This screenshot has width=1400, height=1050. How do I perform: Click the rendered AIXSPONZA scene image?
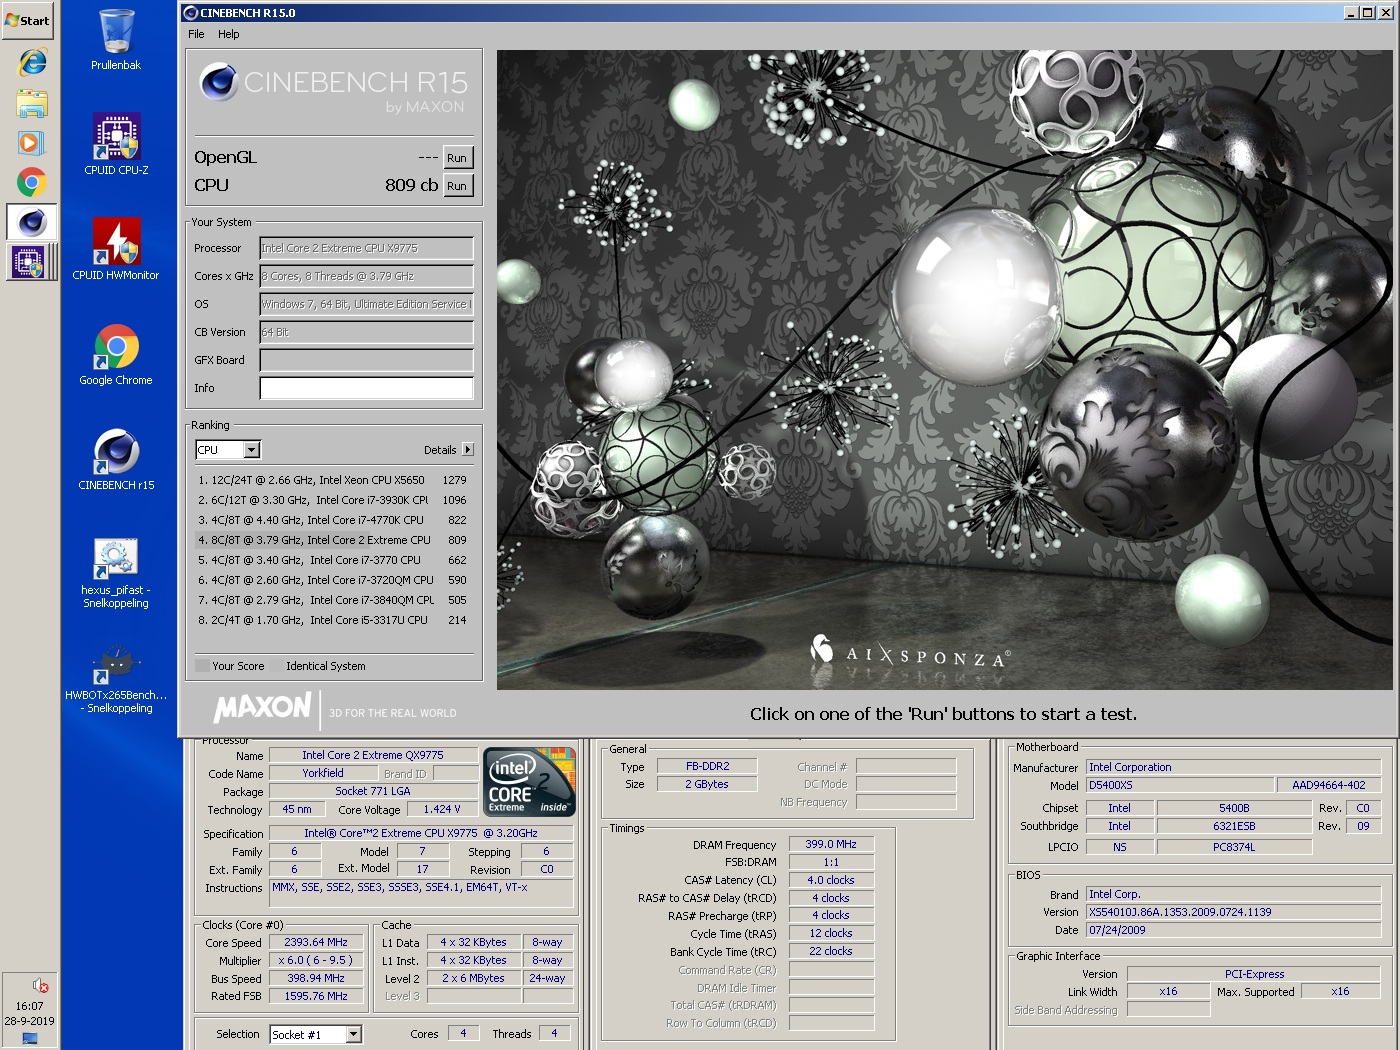[x=945, y=370]
